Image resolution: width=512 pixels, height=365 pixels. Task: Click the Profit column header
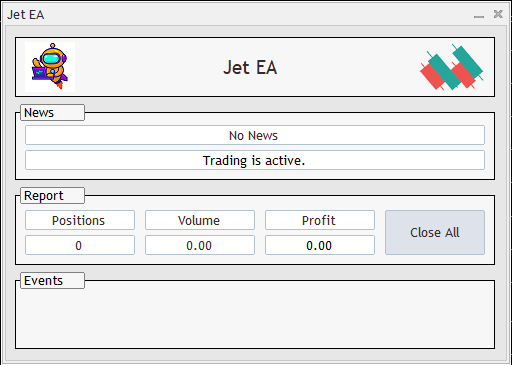(320, 220)
